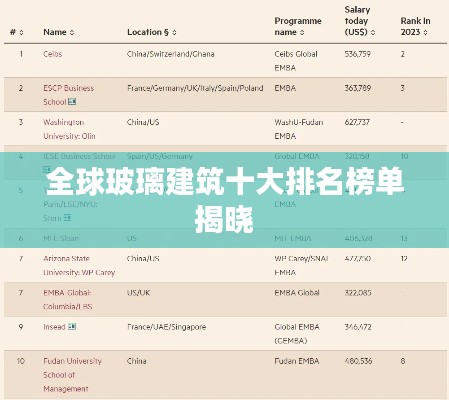This screenshot has width=449, height=400.
Task: Click sort arrows for Salary today (US$)
Action: point(373,32)
